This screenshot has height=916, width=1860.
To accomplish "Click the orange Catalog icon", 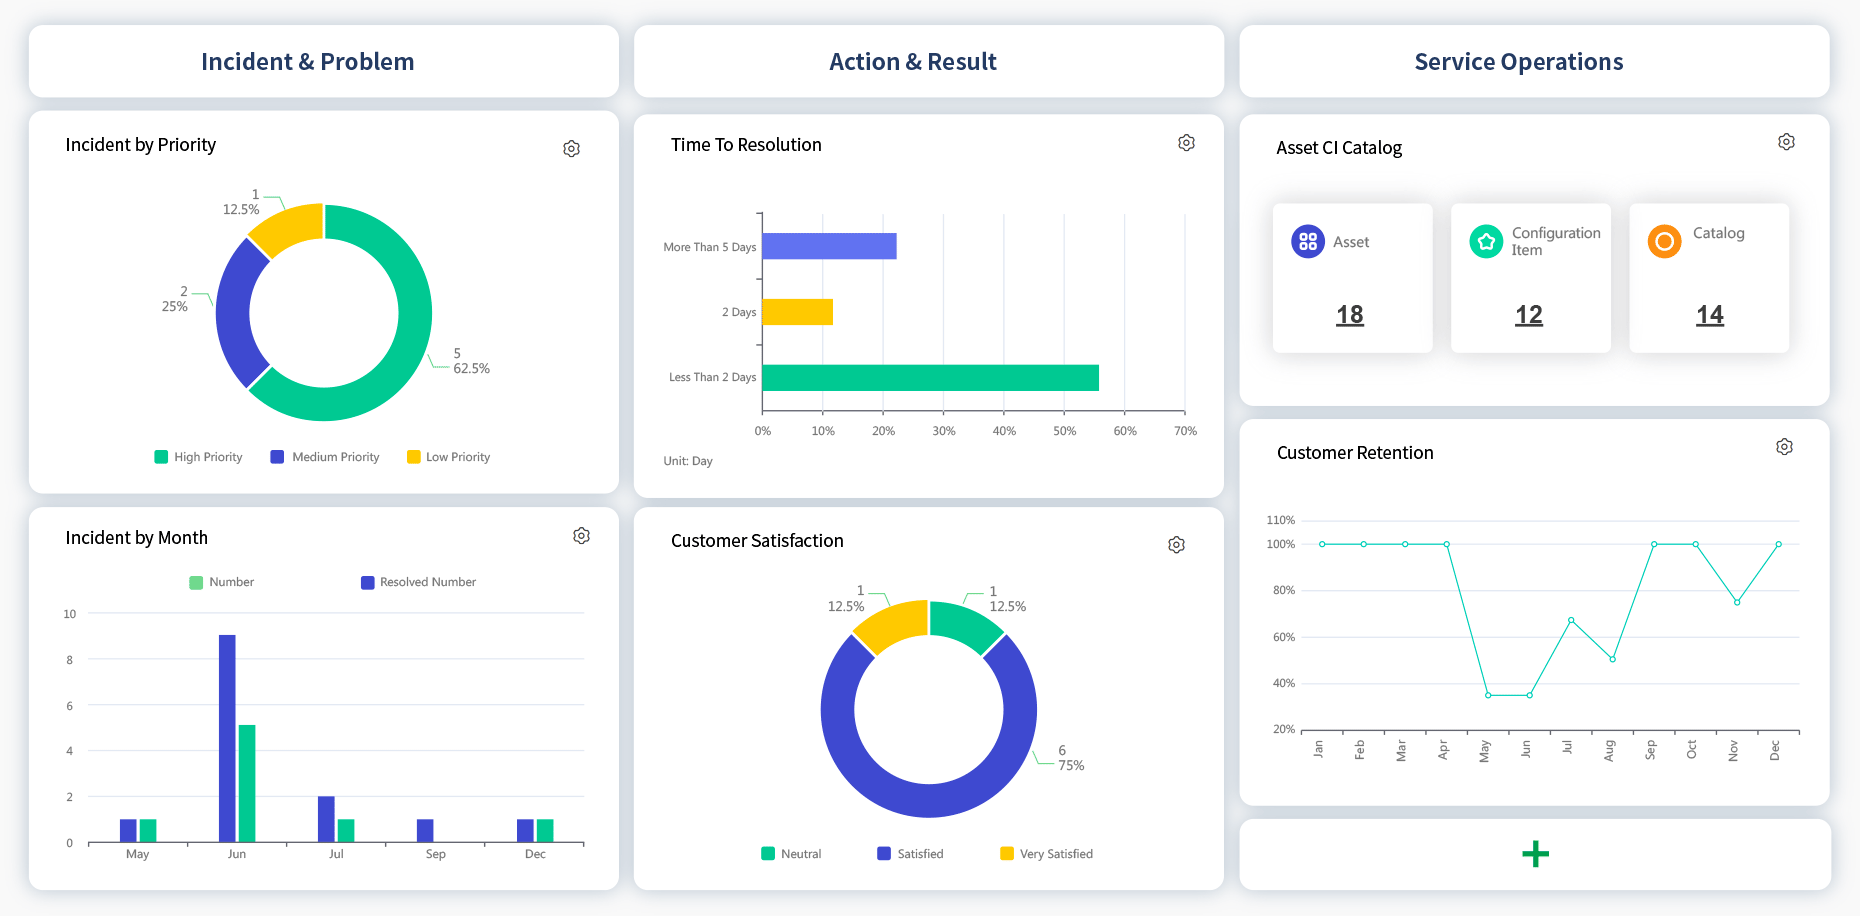I will 1664,242.
